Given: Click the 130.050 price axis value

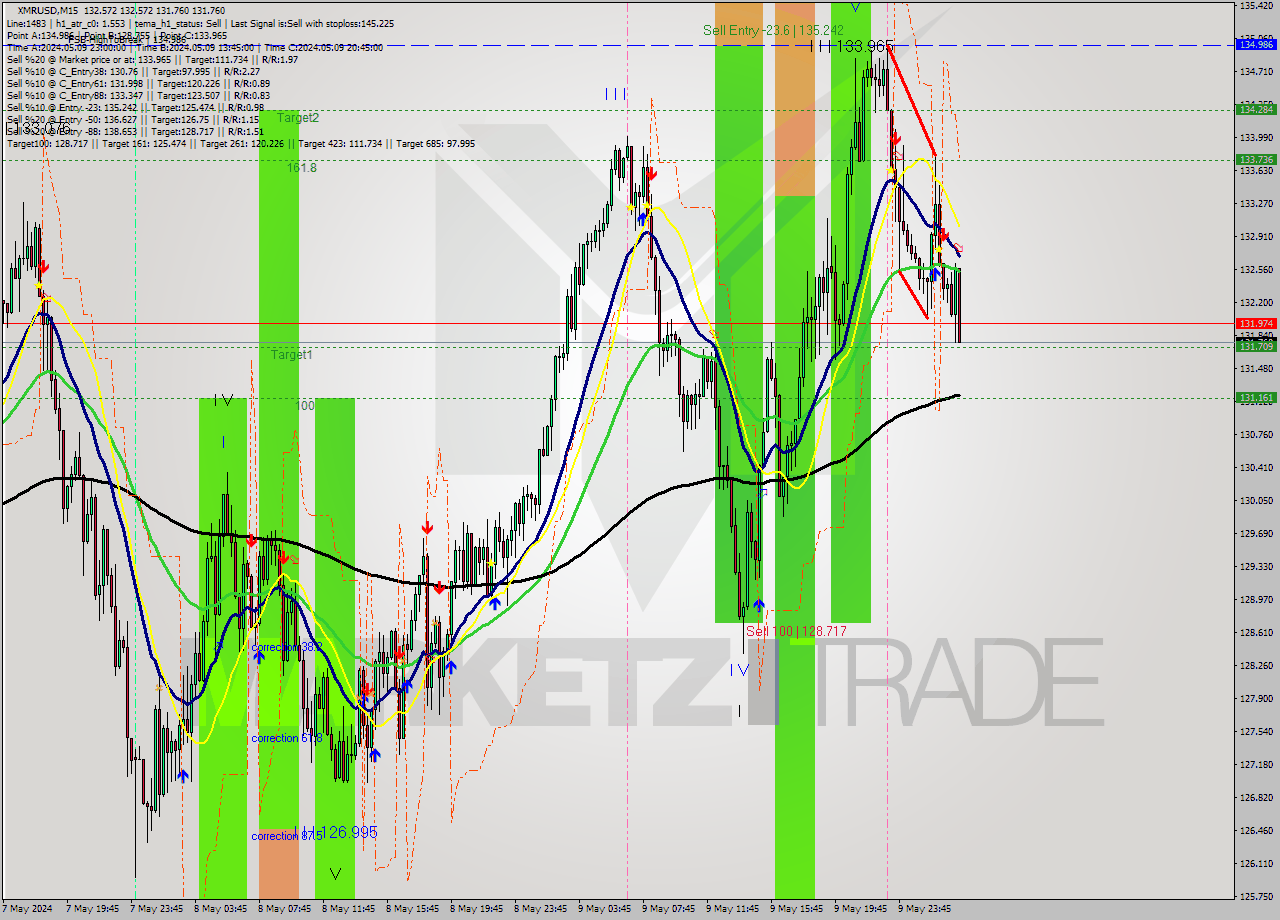Looking at the screenshot, I should tap(1256, 501).
